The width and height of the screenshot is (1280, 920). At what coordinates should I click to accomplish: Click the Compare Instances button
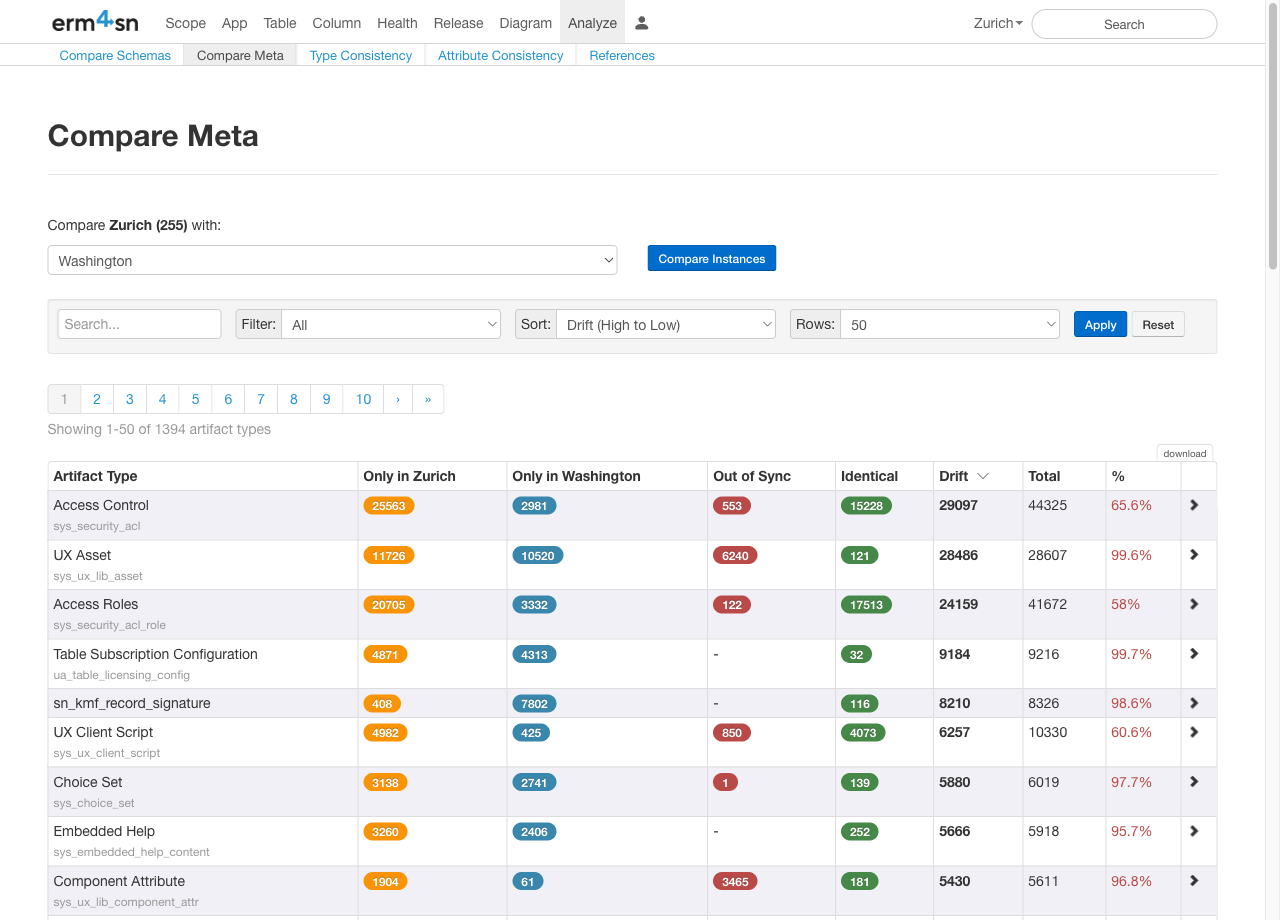(711, 258)
